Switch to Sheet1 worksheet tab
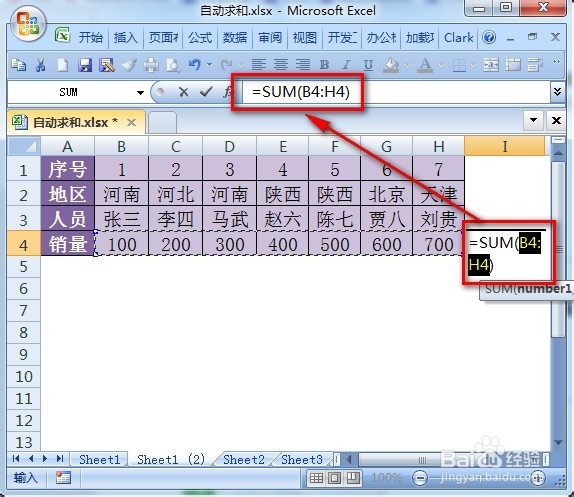This screenshot has height=497, width=574. (100, 460)
